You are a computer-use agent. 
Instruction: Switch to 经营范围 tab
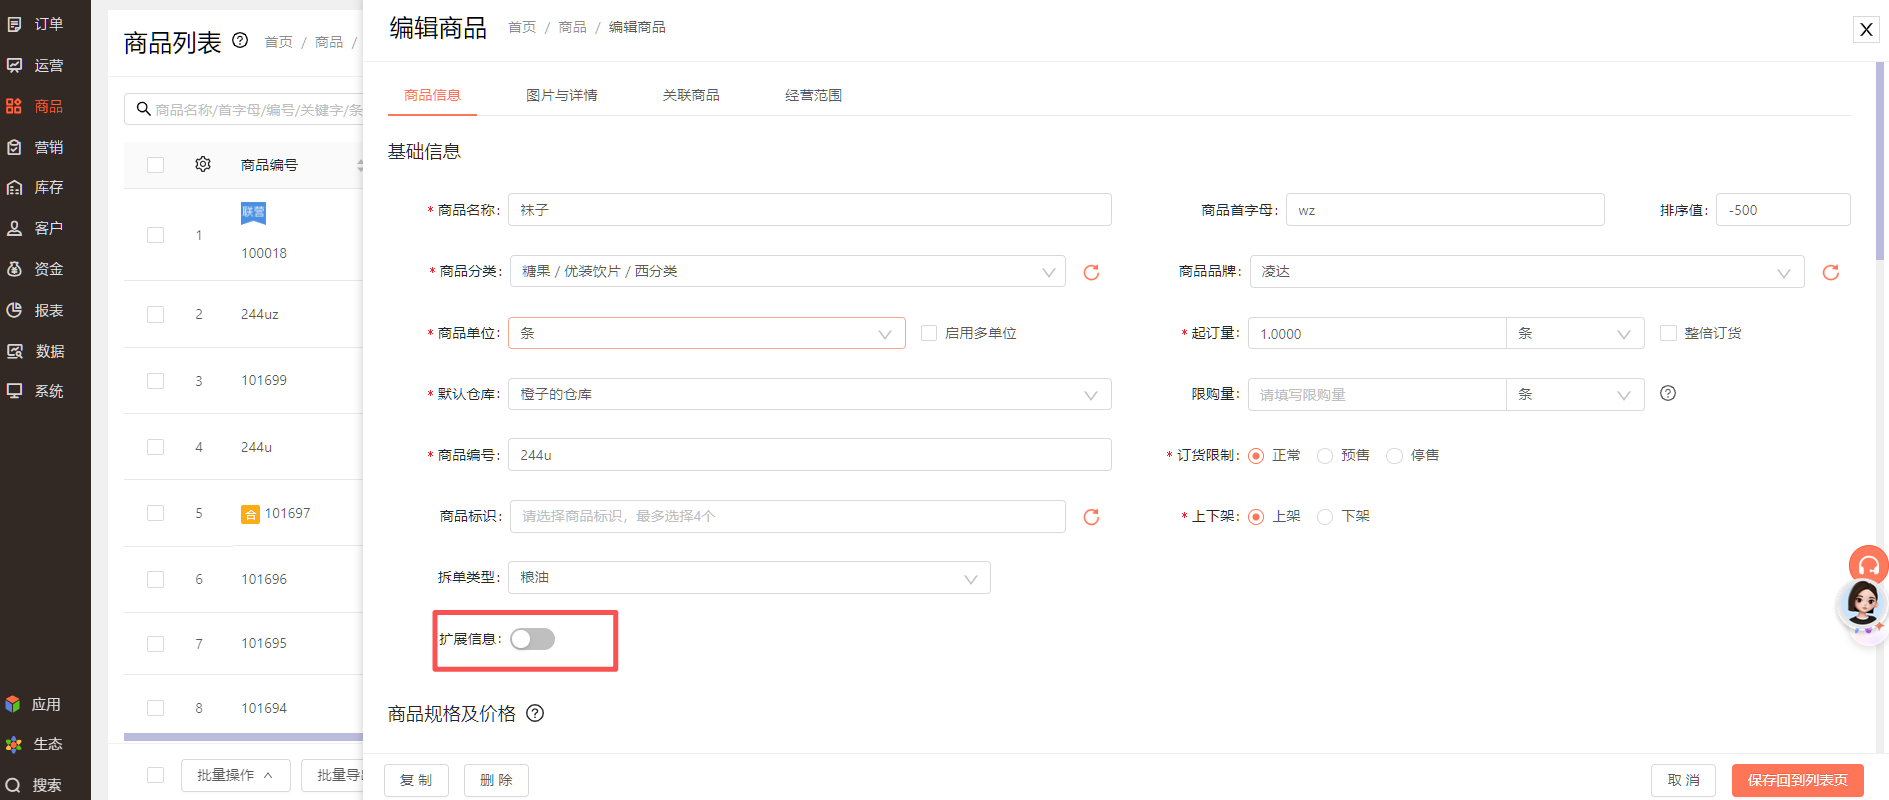coord(813,95)
